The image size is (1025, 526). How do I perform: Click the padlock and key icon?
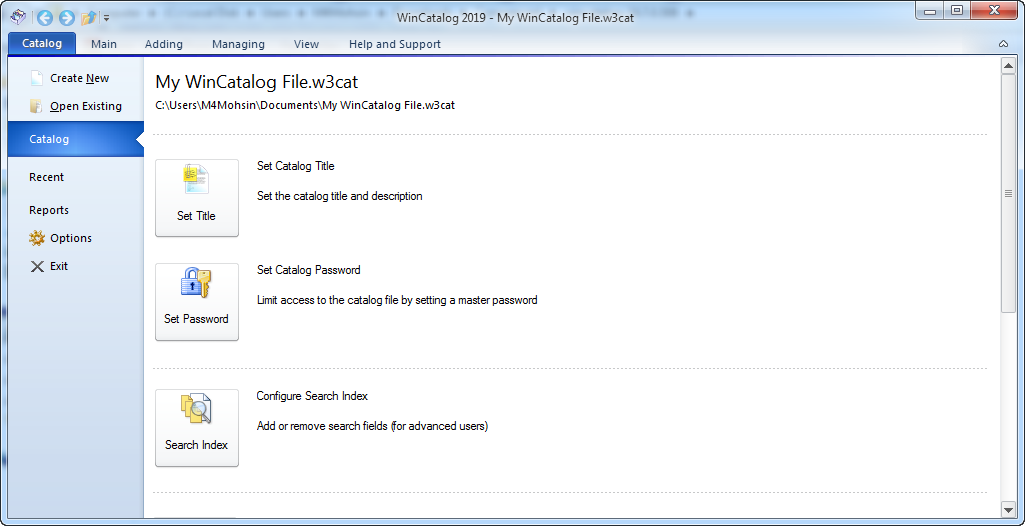[196, 283]
